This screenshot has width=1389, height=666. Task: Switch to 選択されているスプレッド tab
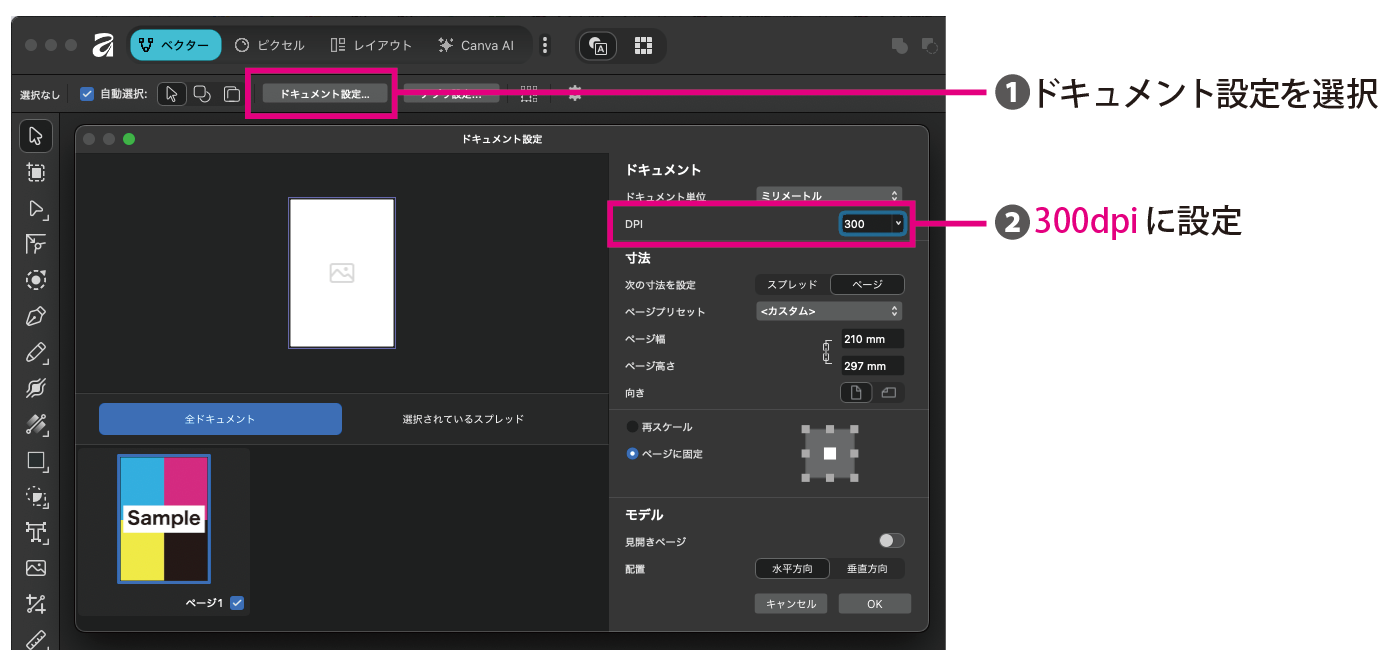463,419
